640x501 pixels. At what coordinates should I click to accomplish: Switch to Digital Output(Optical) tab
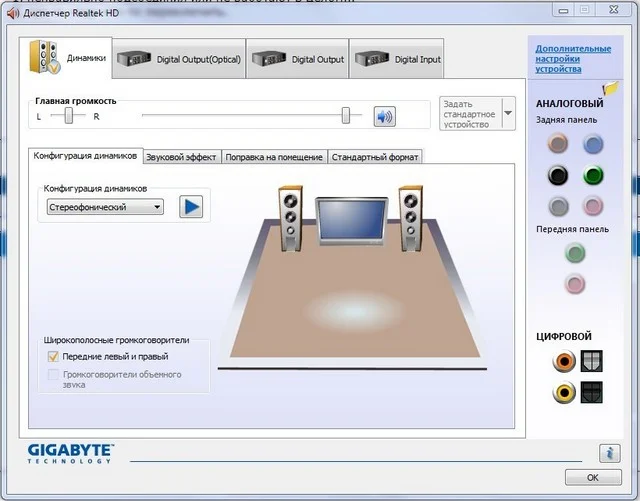[179, 59]
